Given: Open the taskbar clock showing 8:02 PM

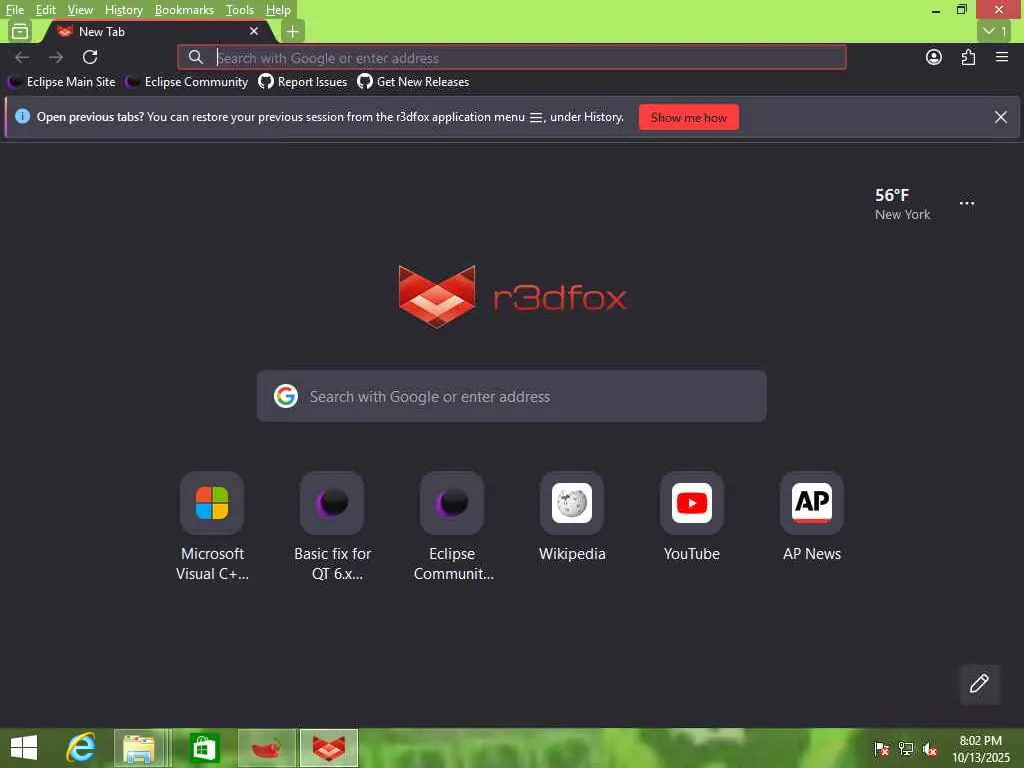Looking at the screenshot, I should point(980,749).
